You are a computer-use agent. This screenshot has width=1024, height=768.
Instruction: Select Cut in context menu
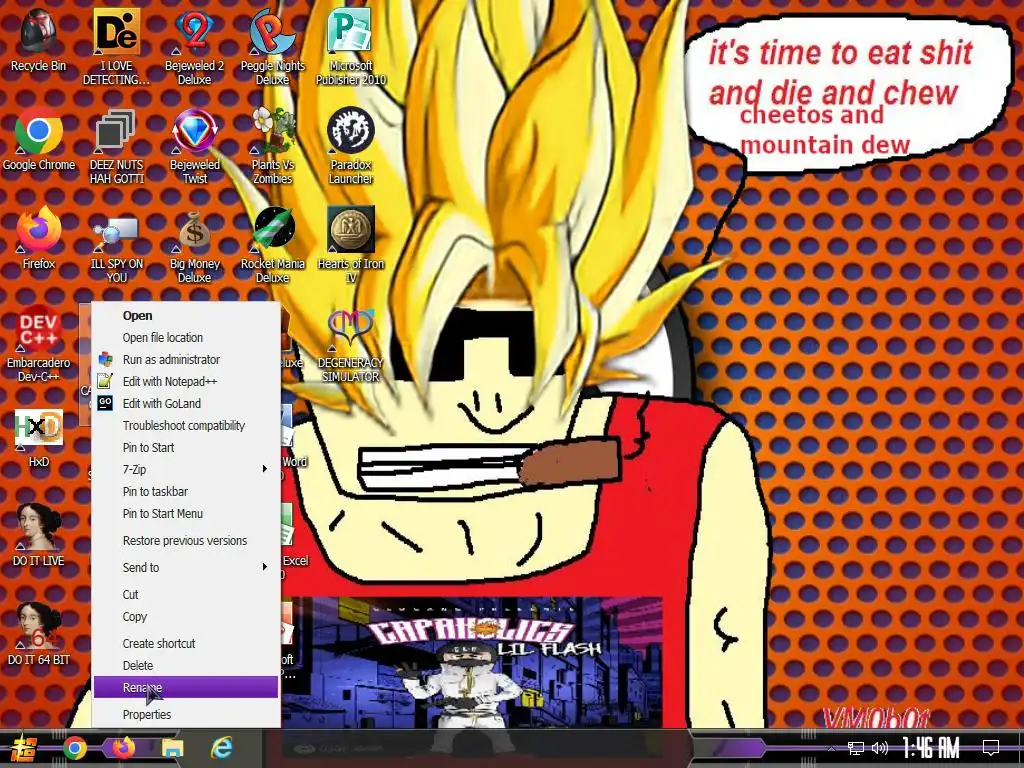click(x=185, y=594)
